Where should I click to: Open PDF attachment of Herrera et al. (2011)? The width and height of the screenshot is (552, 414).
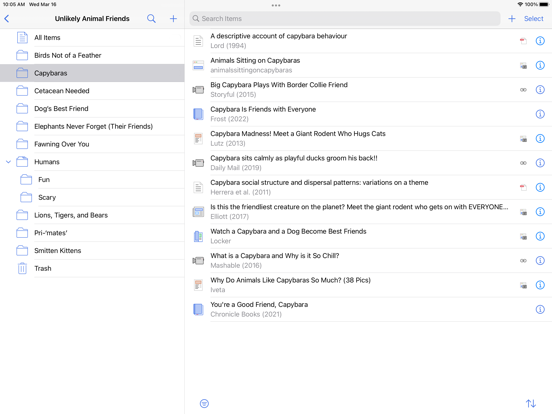click(523, 188)
